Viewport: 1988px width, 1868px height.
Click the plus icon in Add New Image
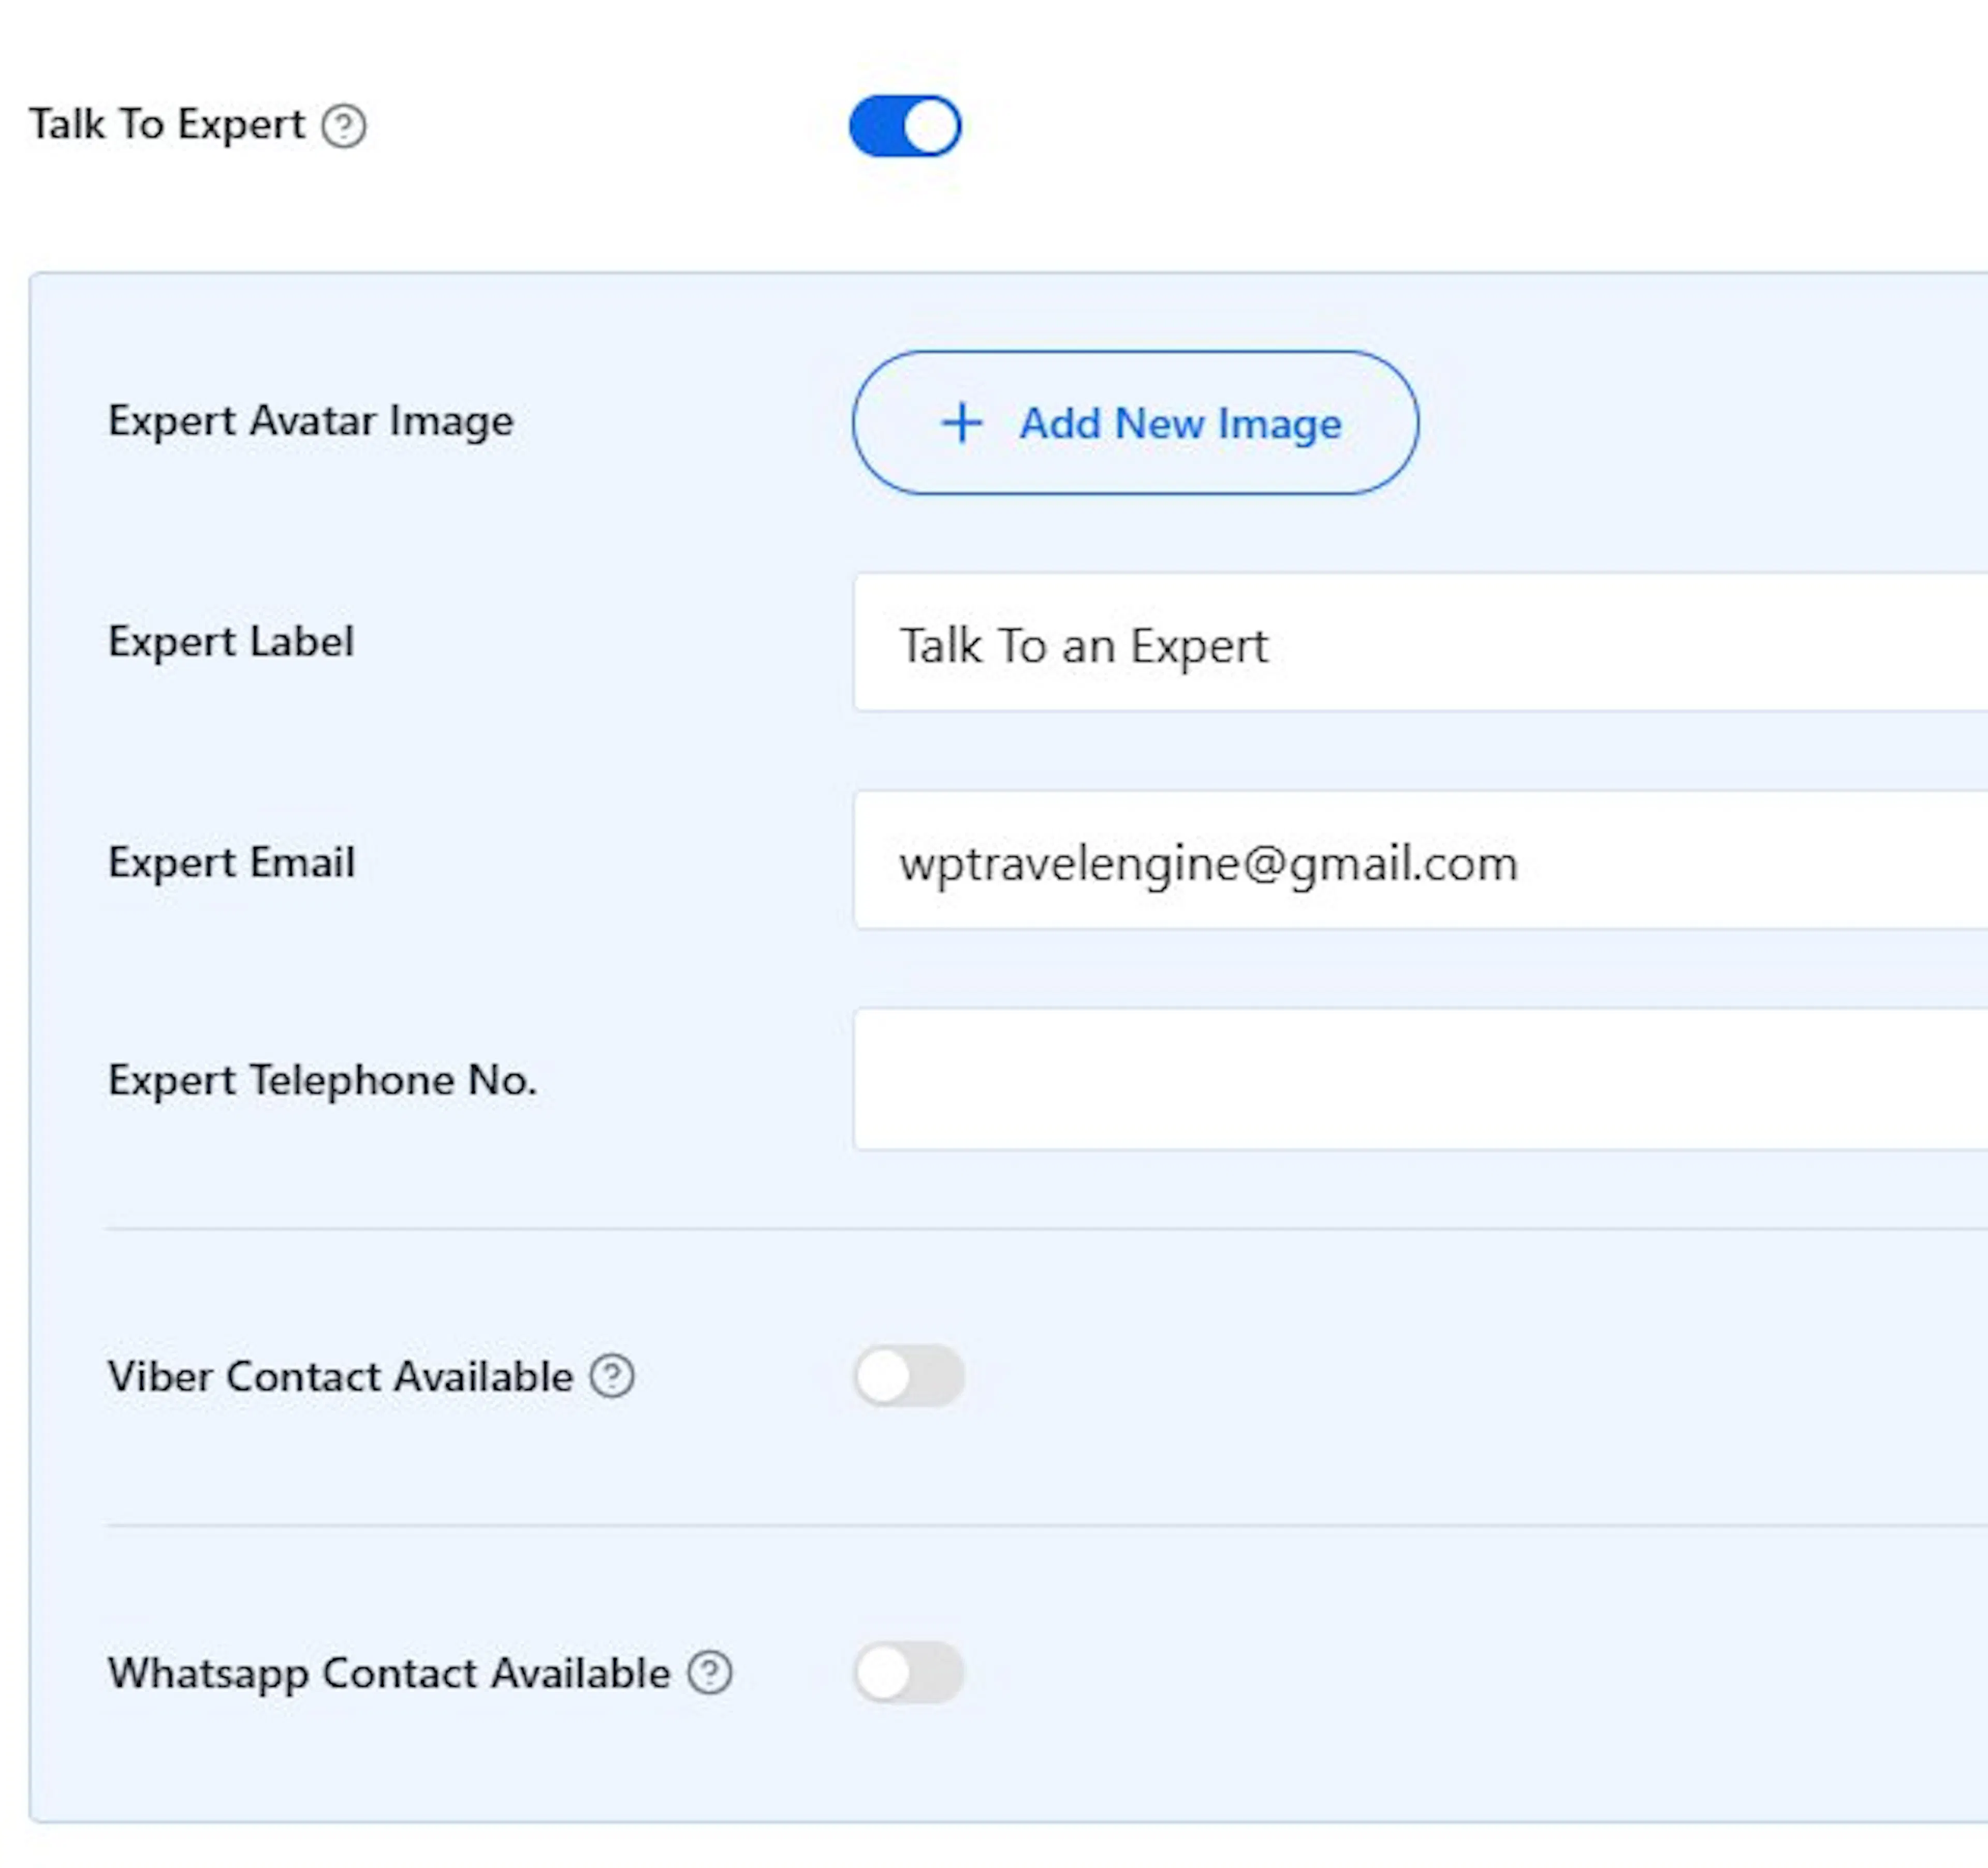(x=962, y=423)
